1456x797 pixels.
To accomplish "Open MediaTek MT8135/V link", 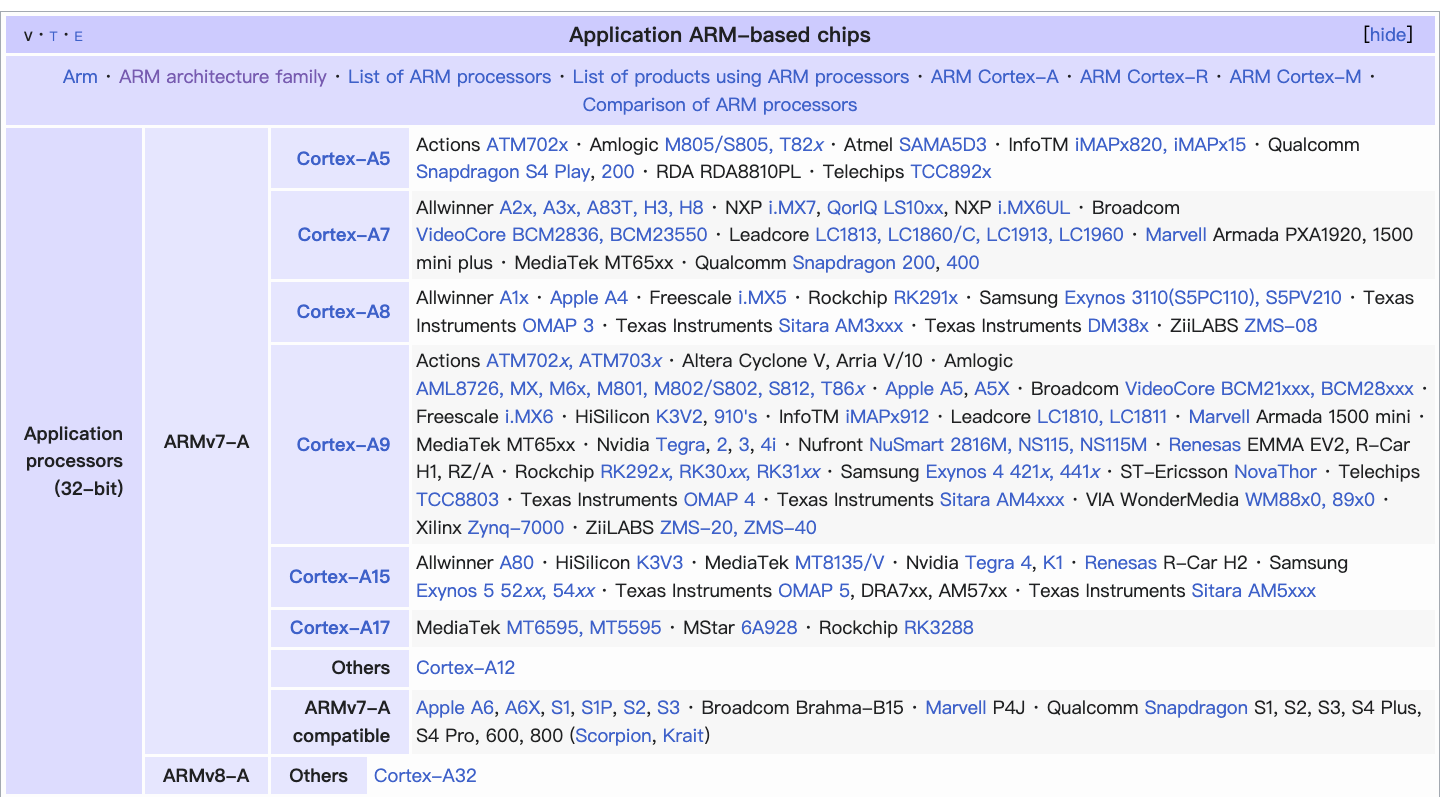I will 839,563.
